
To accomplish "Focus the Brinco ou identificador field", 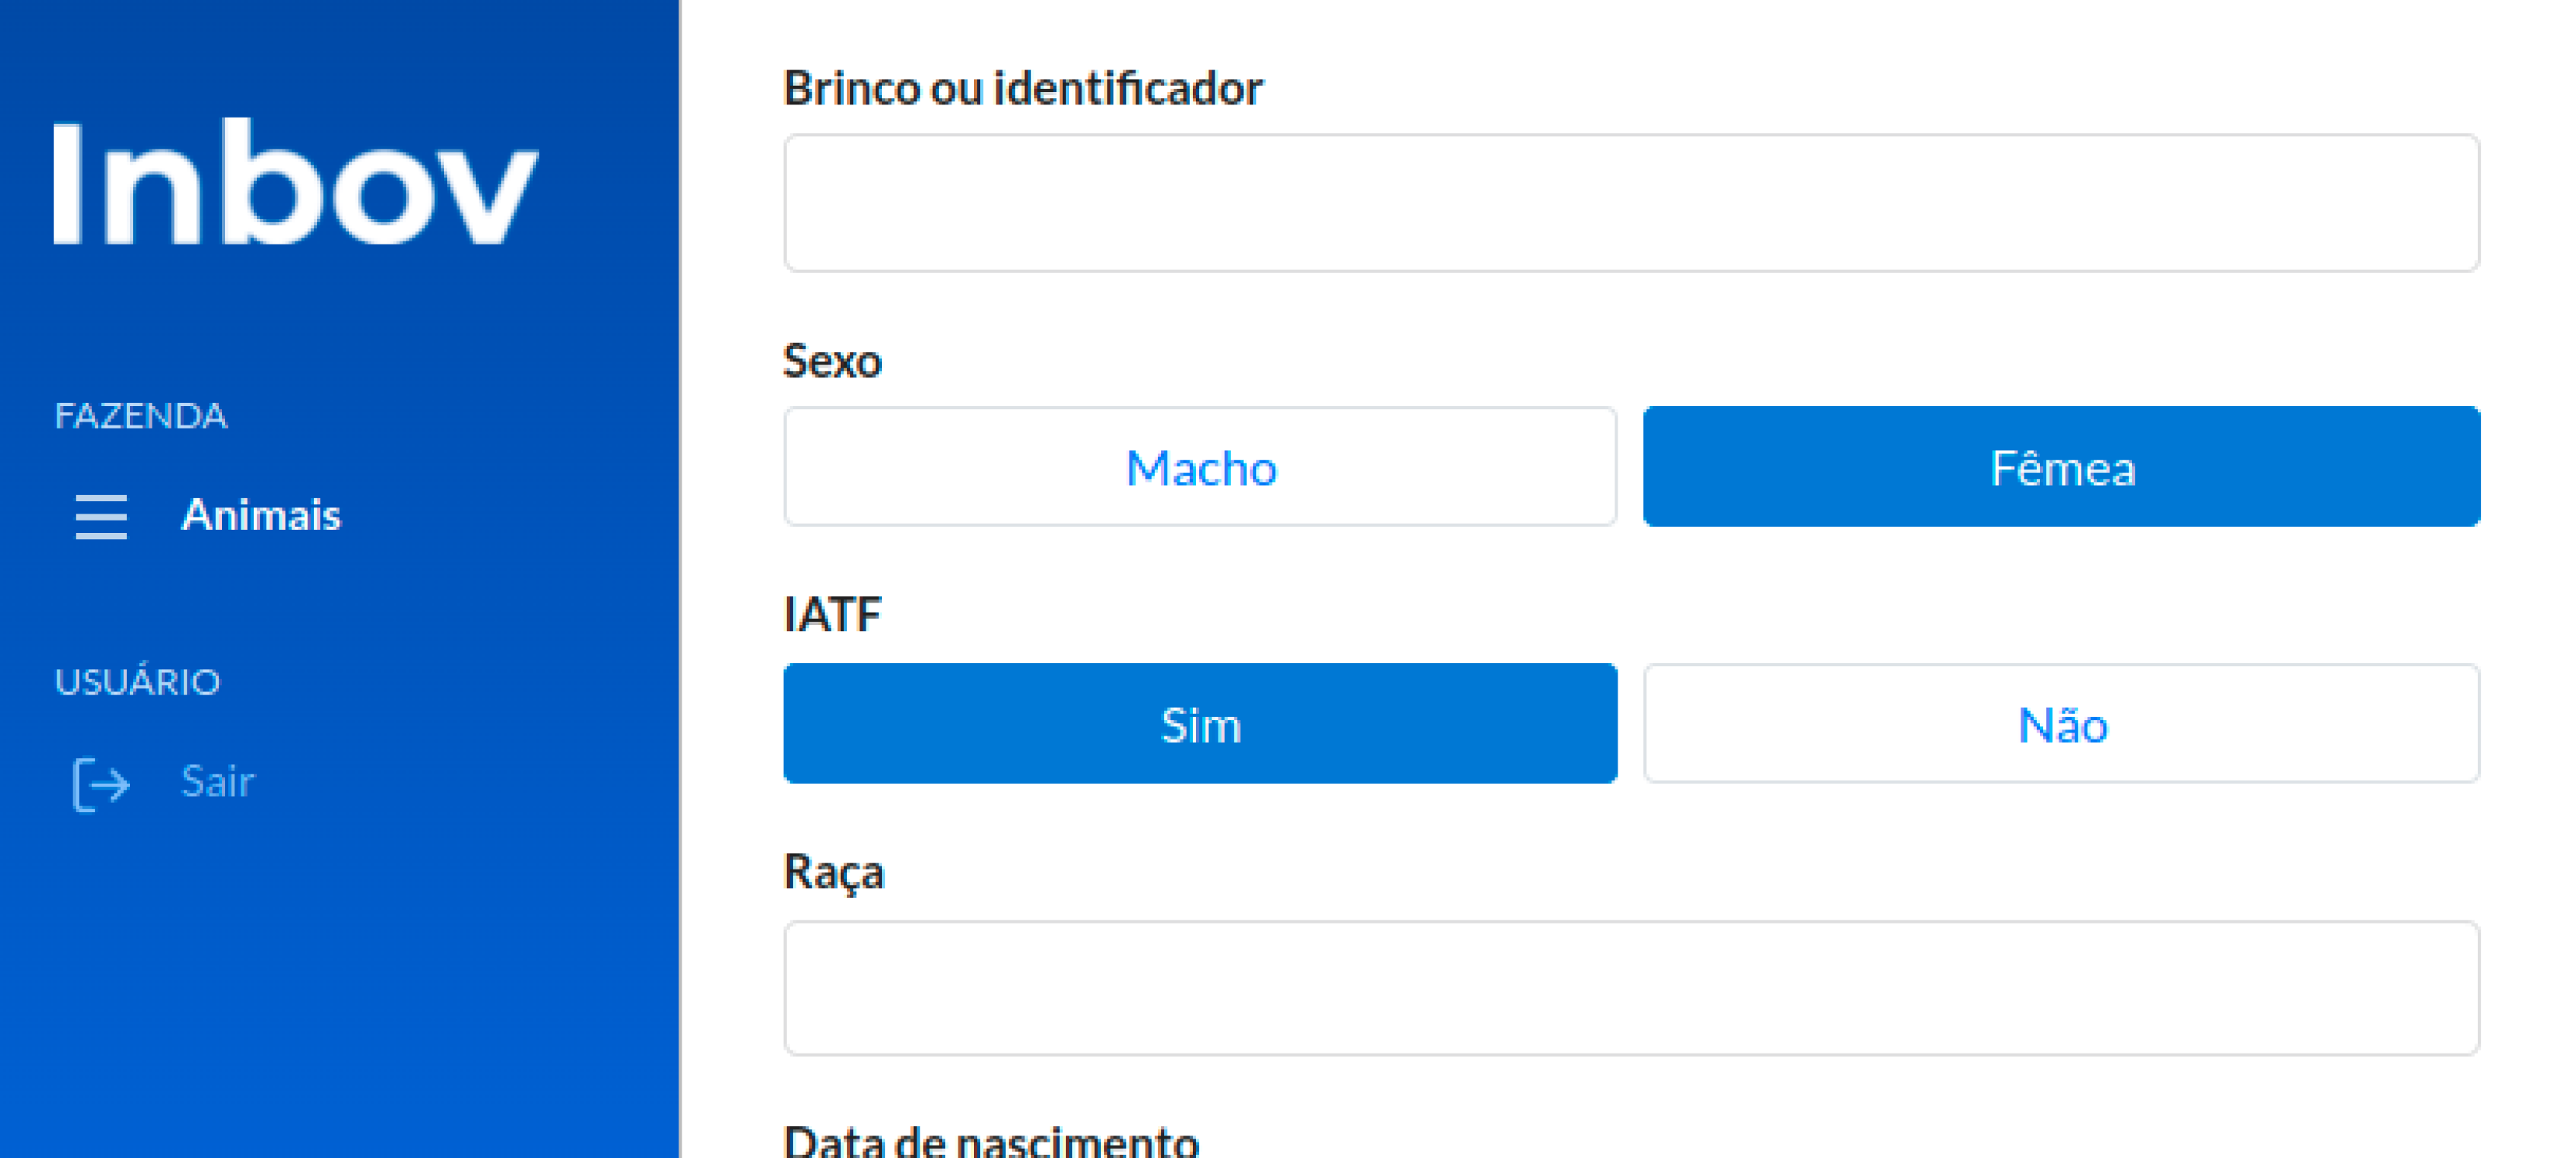I will [1630, 203].
